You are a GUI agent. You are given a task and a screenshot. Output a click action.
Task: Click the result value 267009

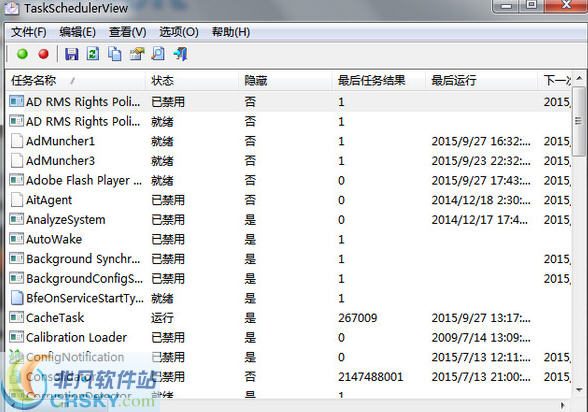click(357, 318)
